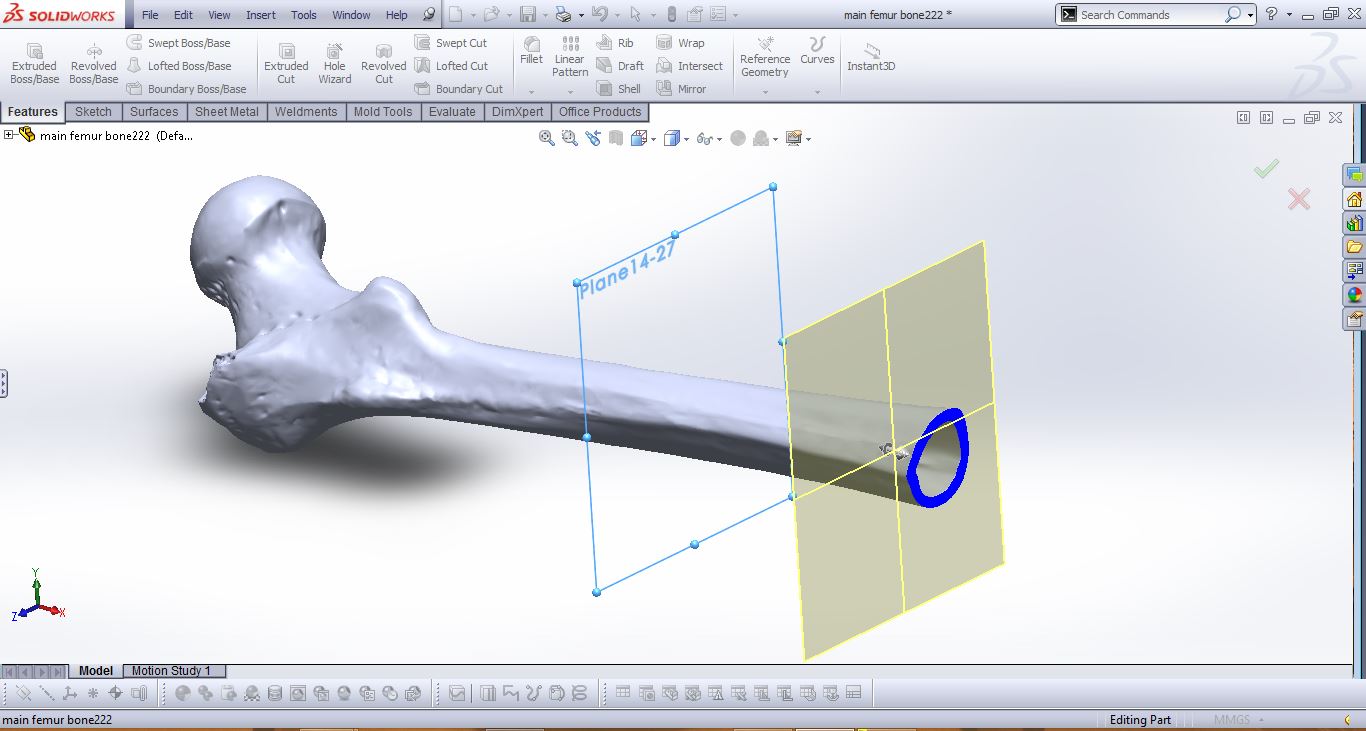
Task: Select the Rib tool
Action: (x=615, y=43)
